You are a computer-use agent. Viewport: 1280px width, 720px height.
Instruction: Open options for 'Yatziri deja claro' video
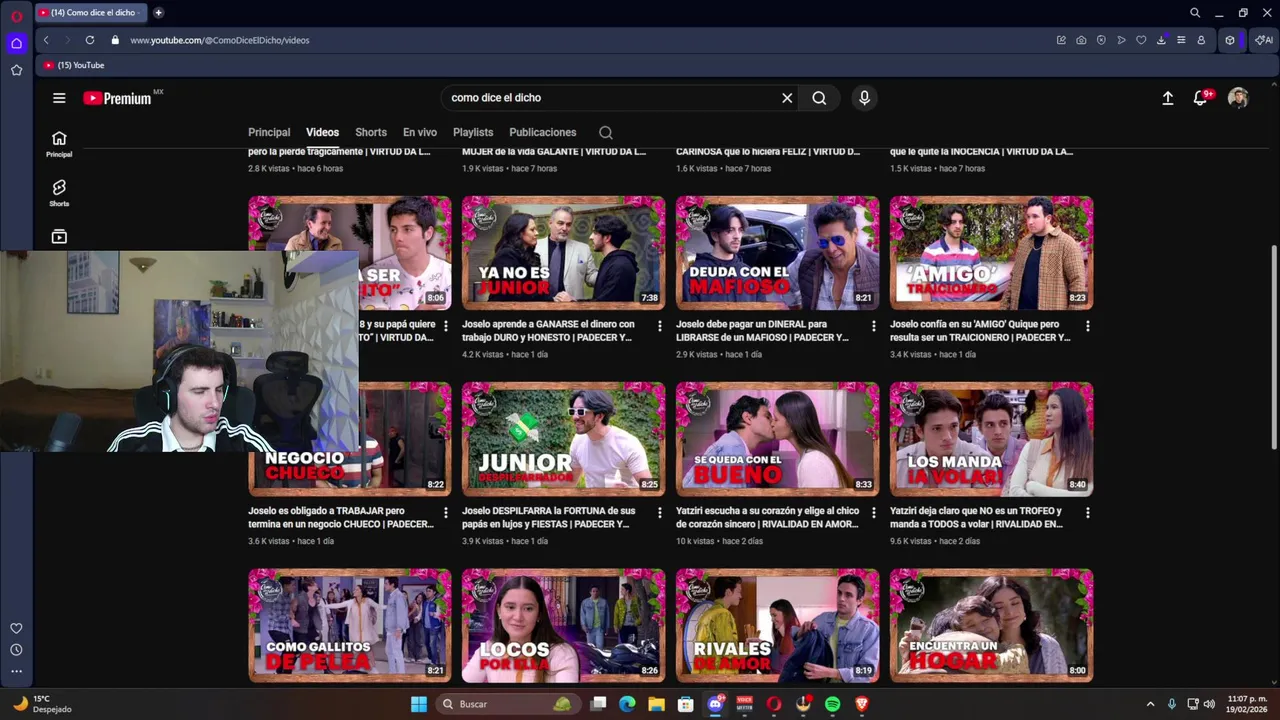click(1087, 512)
